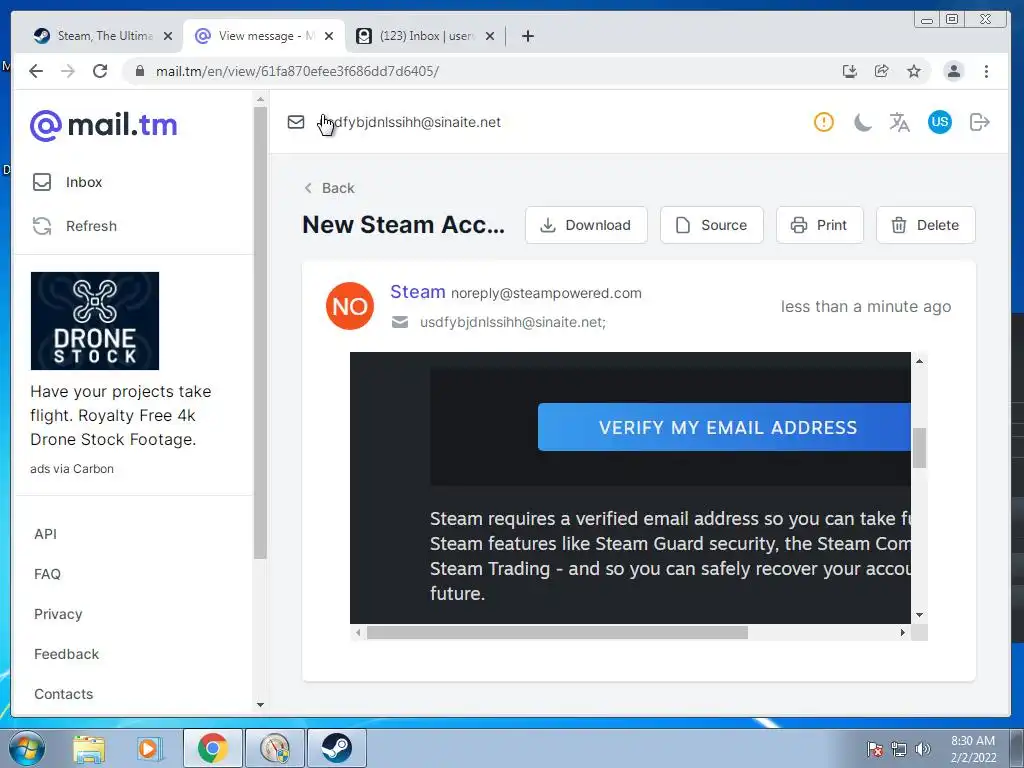Click the install app icon in address bar
This screenshot has width=1024, height=768.
[850, 71]
